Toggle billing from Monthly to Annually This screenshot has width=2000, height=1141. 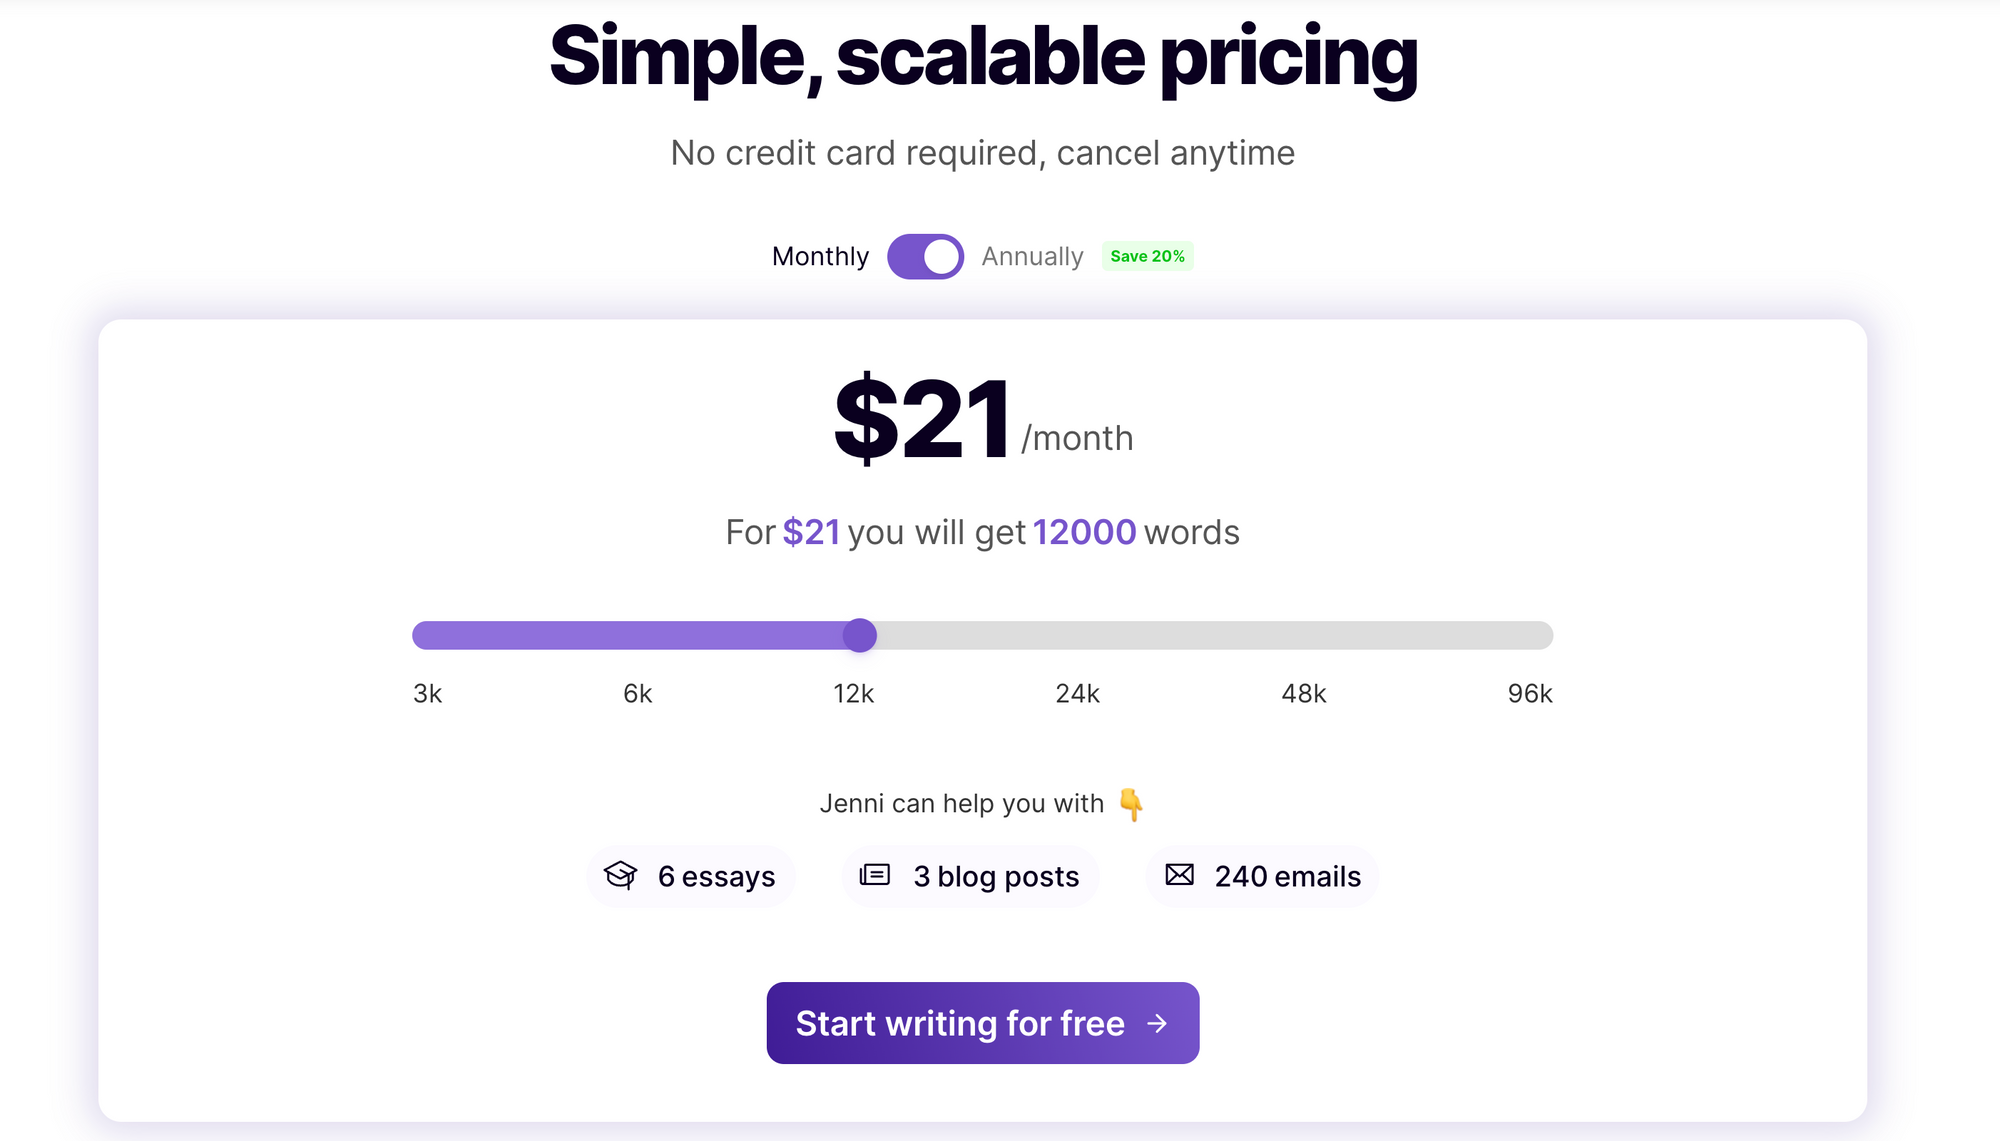click(924, 256)
